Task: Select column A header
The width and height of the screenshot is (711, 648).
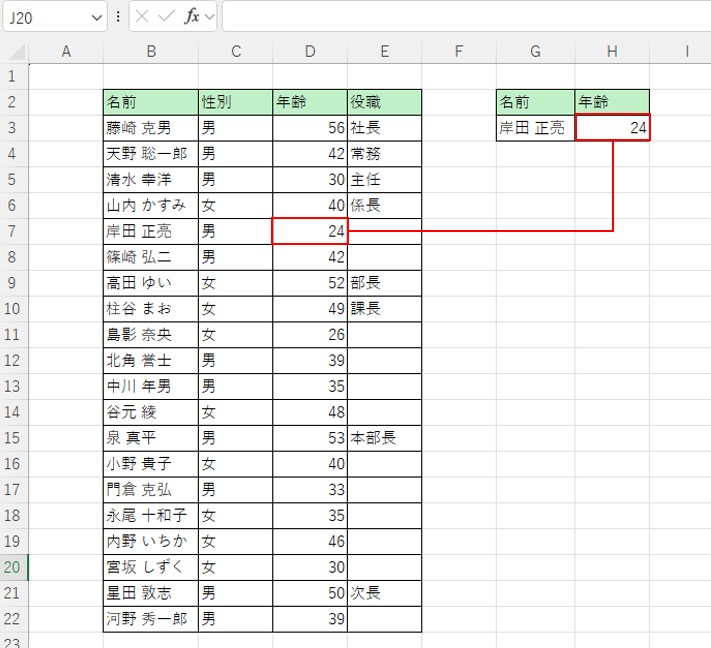Action: pyautogui.click(x=66, y=52)
